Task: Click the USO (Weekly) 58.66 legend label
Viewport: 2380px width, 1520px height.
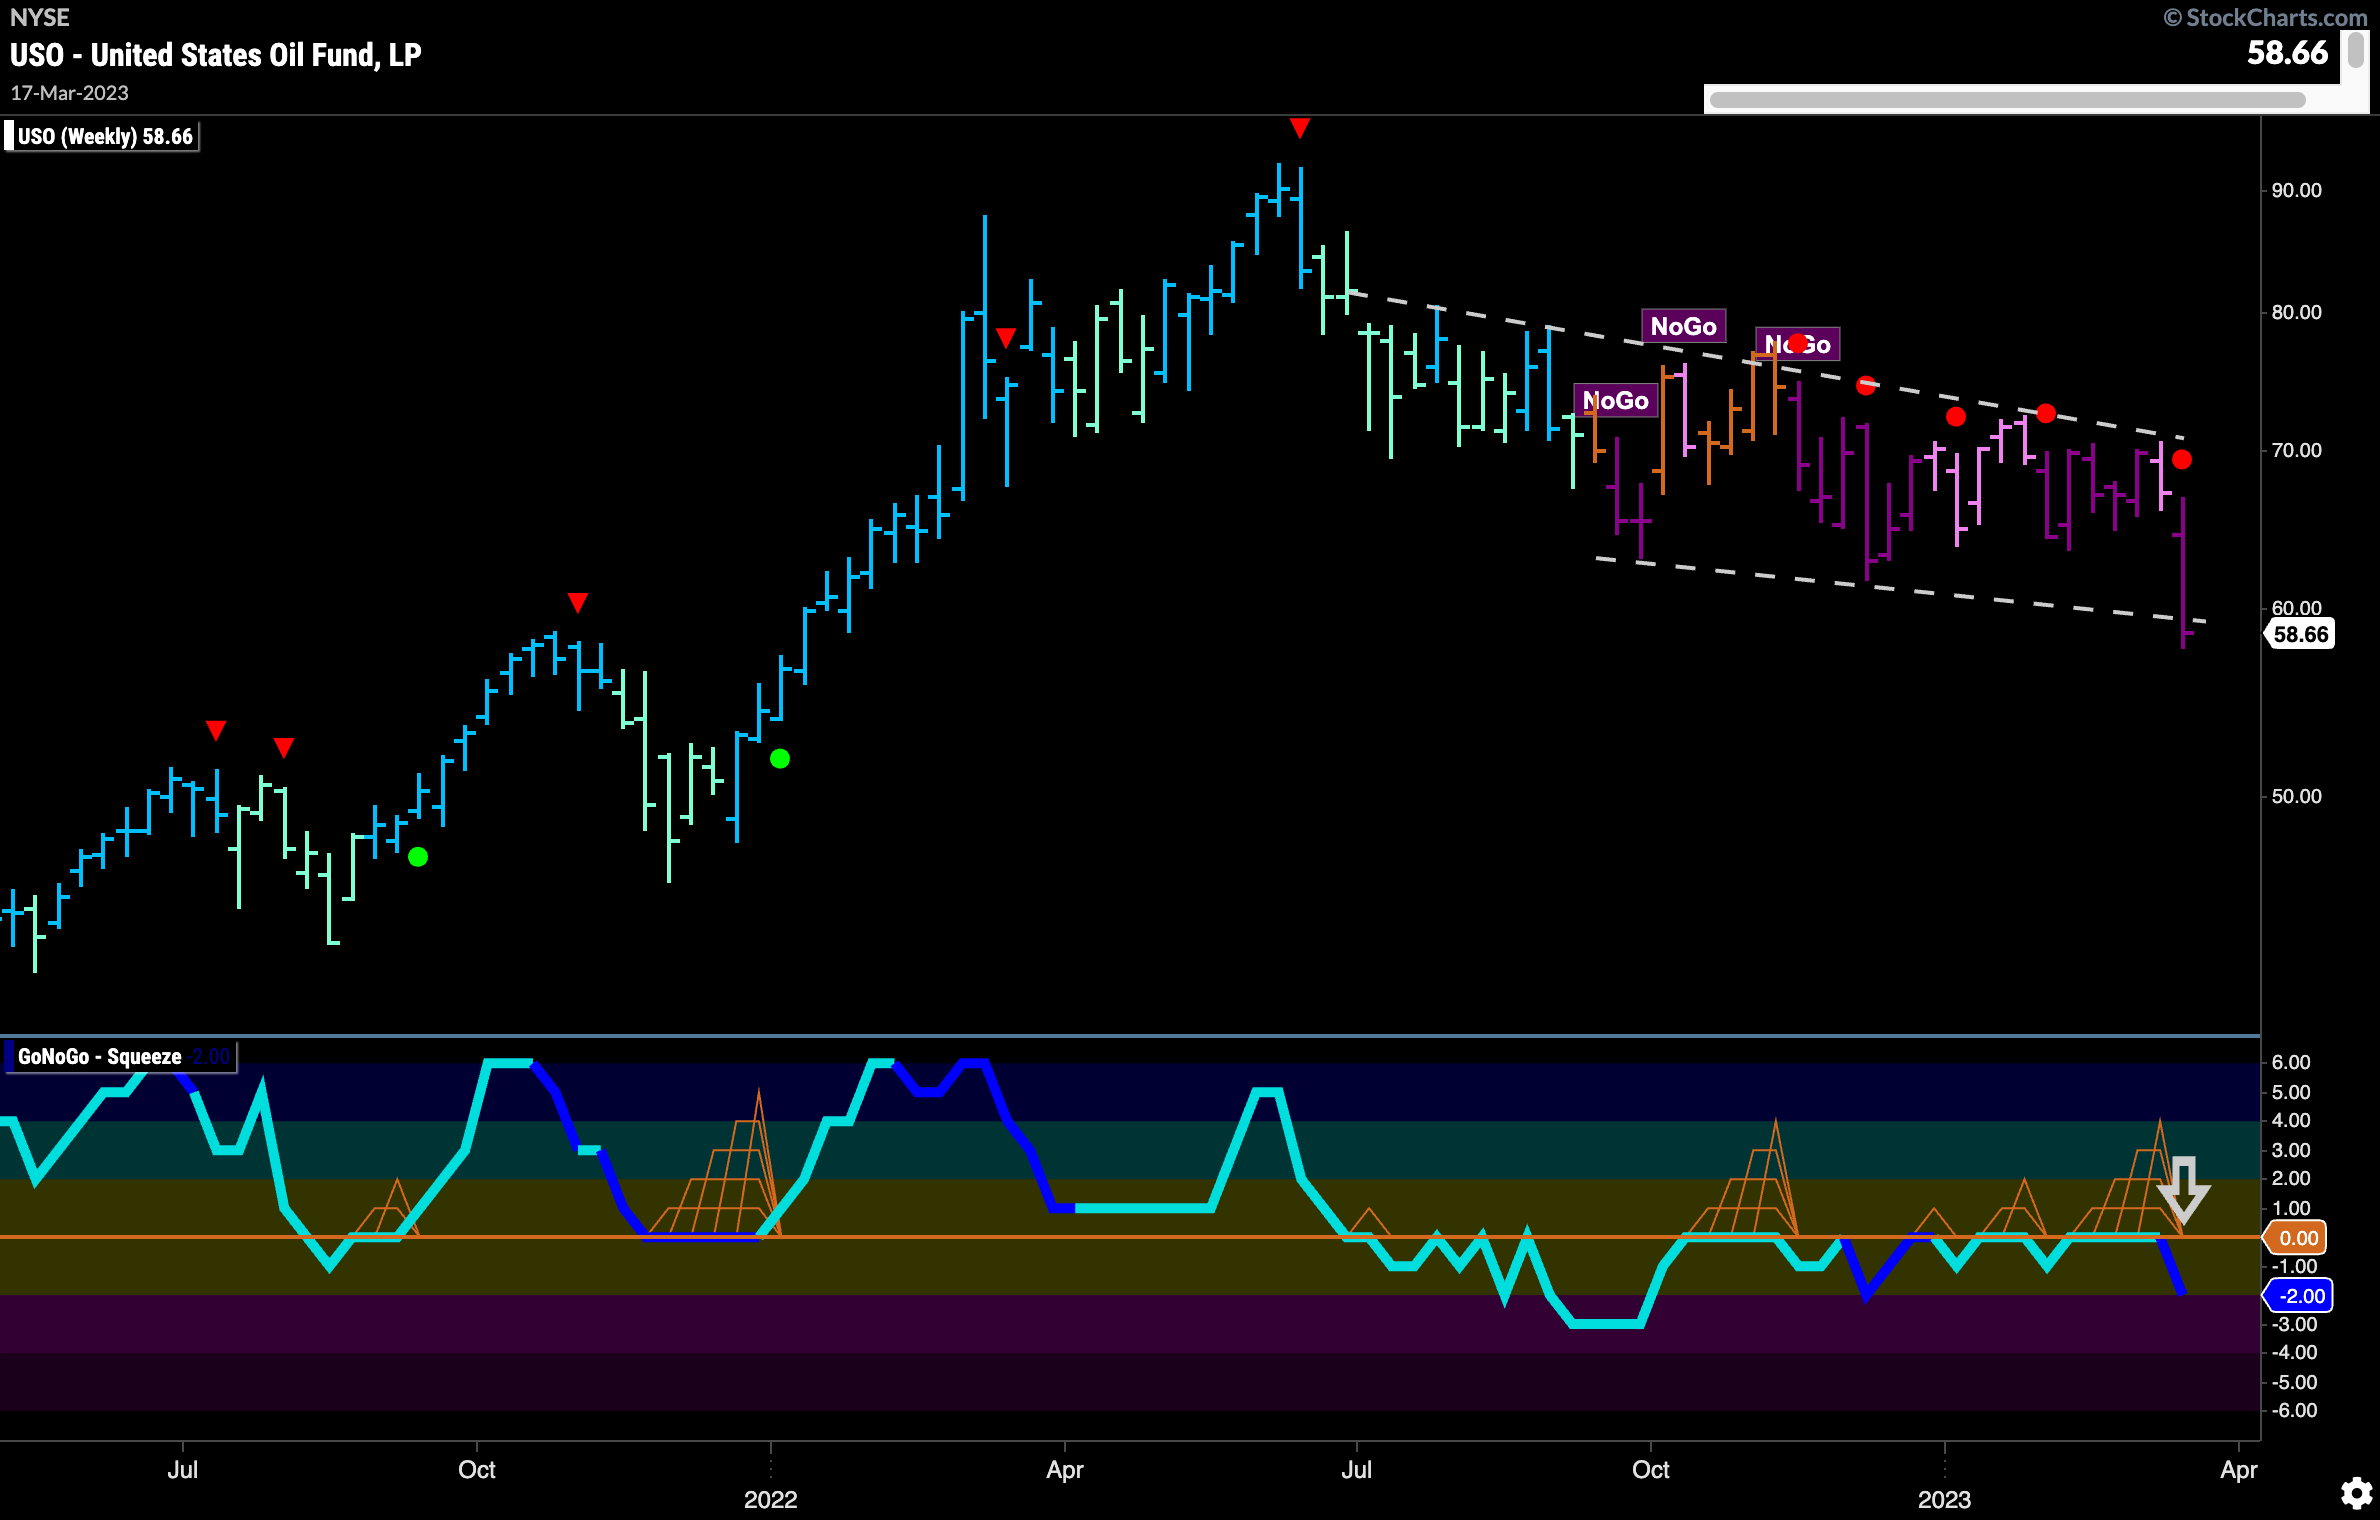Action: click(102, 136)
